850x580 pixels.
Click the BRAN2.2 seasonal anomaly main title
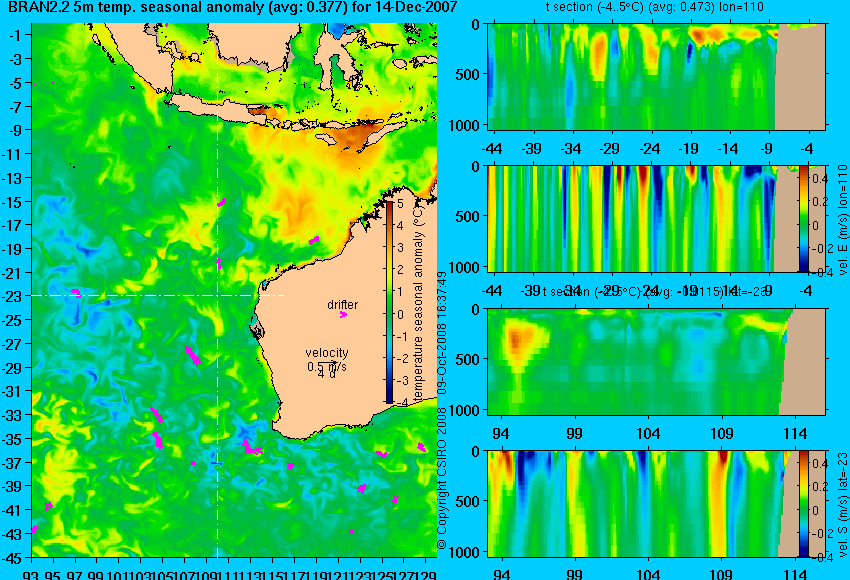click(233, 8)
